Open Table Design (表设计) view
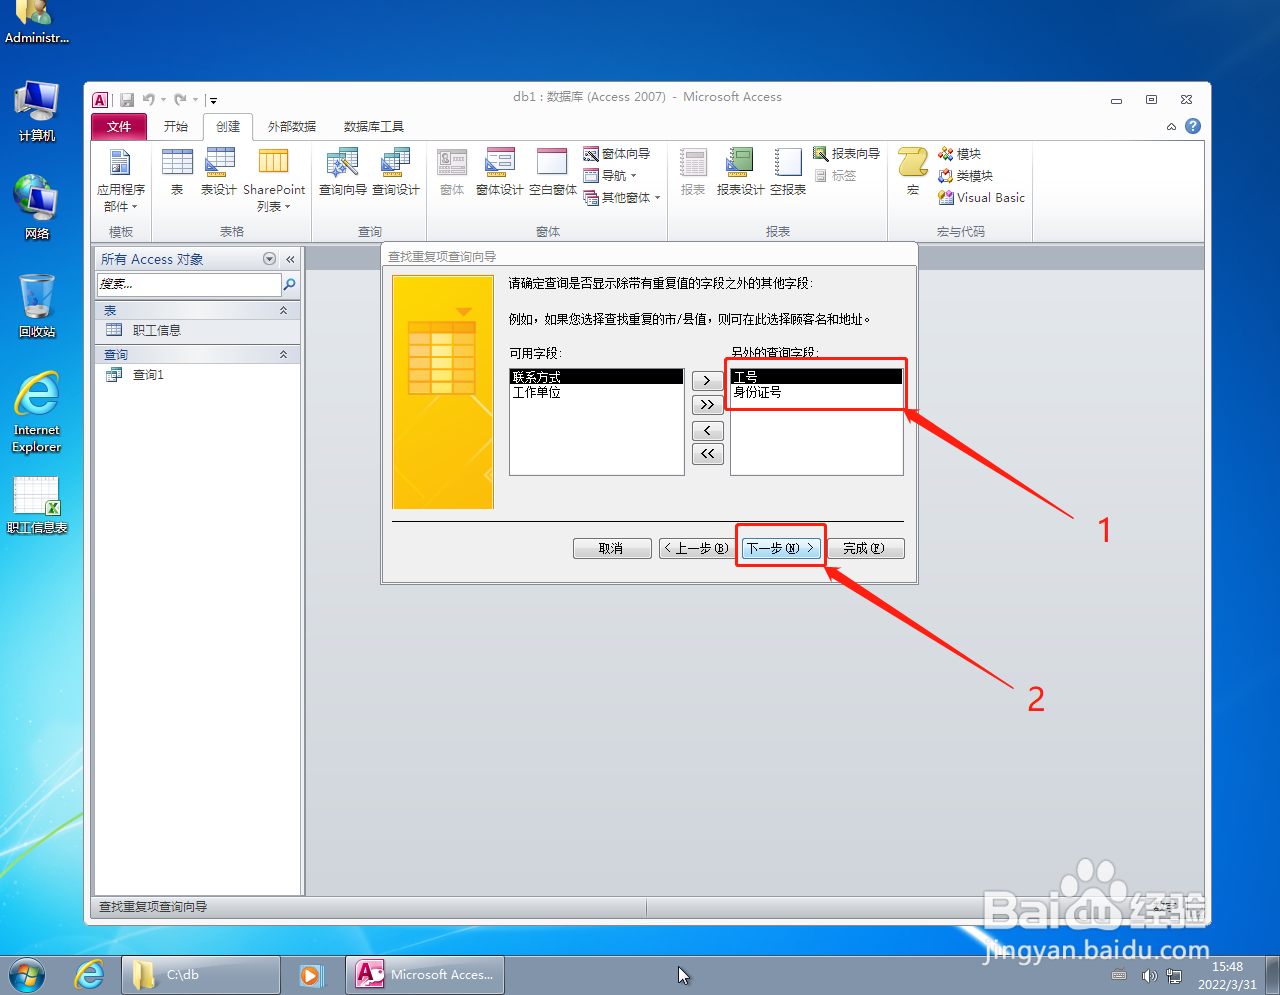 pyautogui.click(x=219, y=172)
